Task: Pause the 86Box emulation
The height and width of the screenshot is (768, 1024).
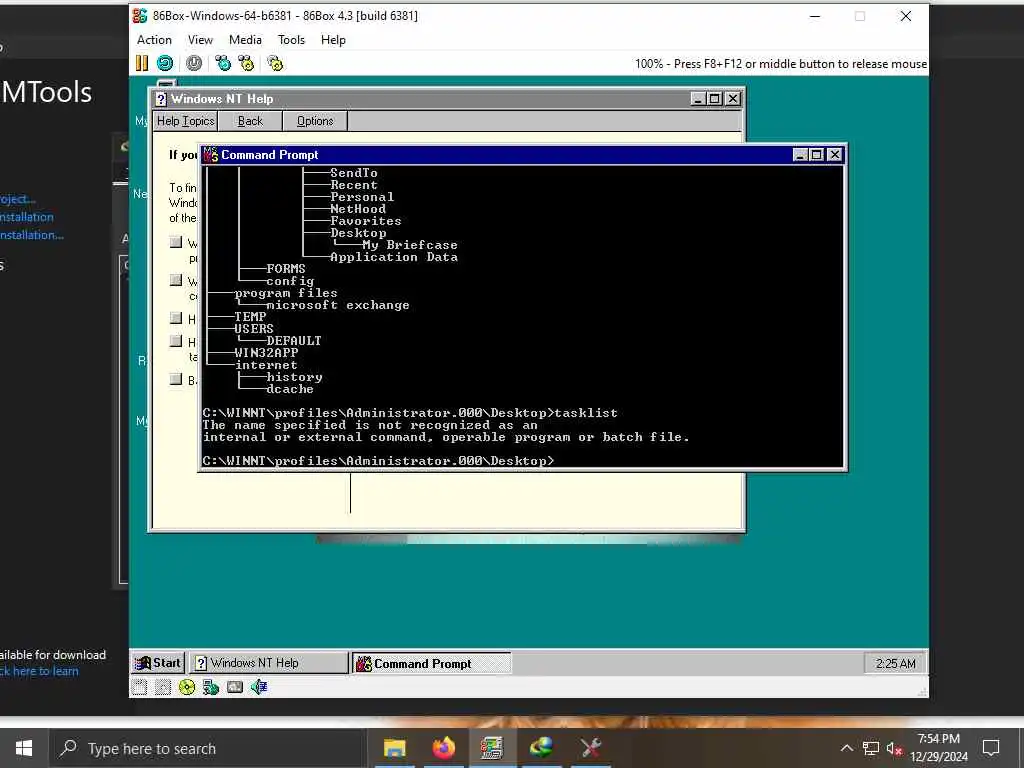Action: pyautogui.click(x=142, y=63)
